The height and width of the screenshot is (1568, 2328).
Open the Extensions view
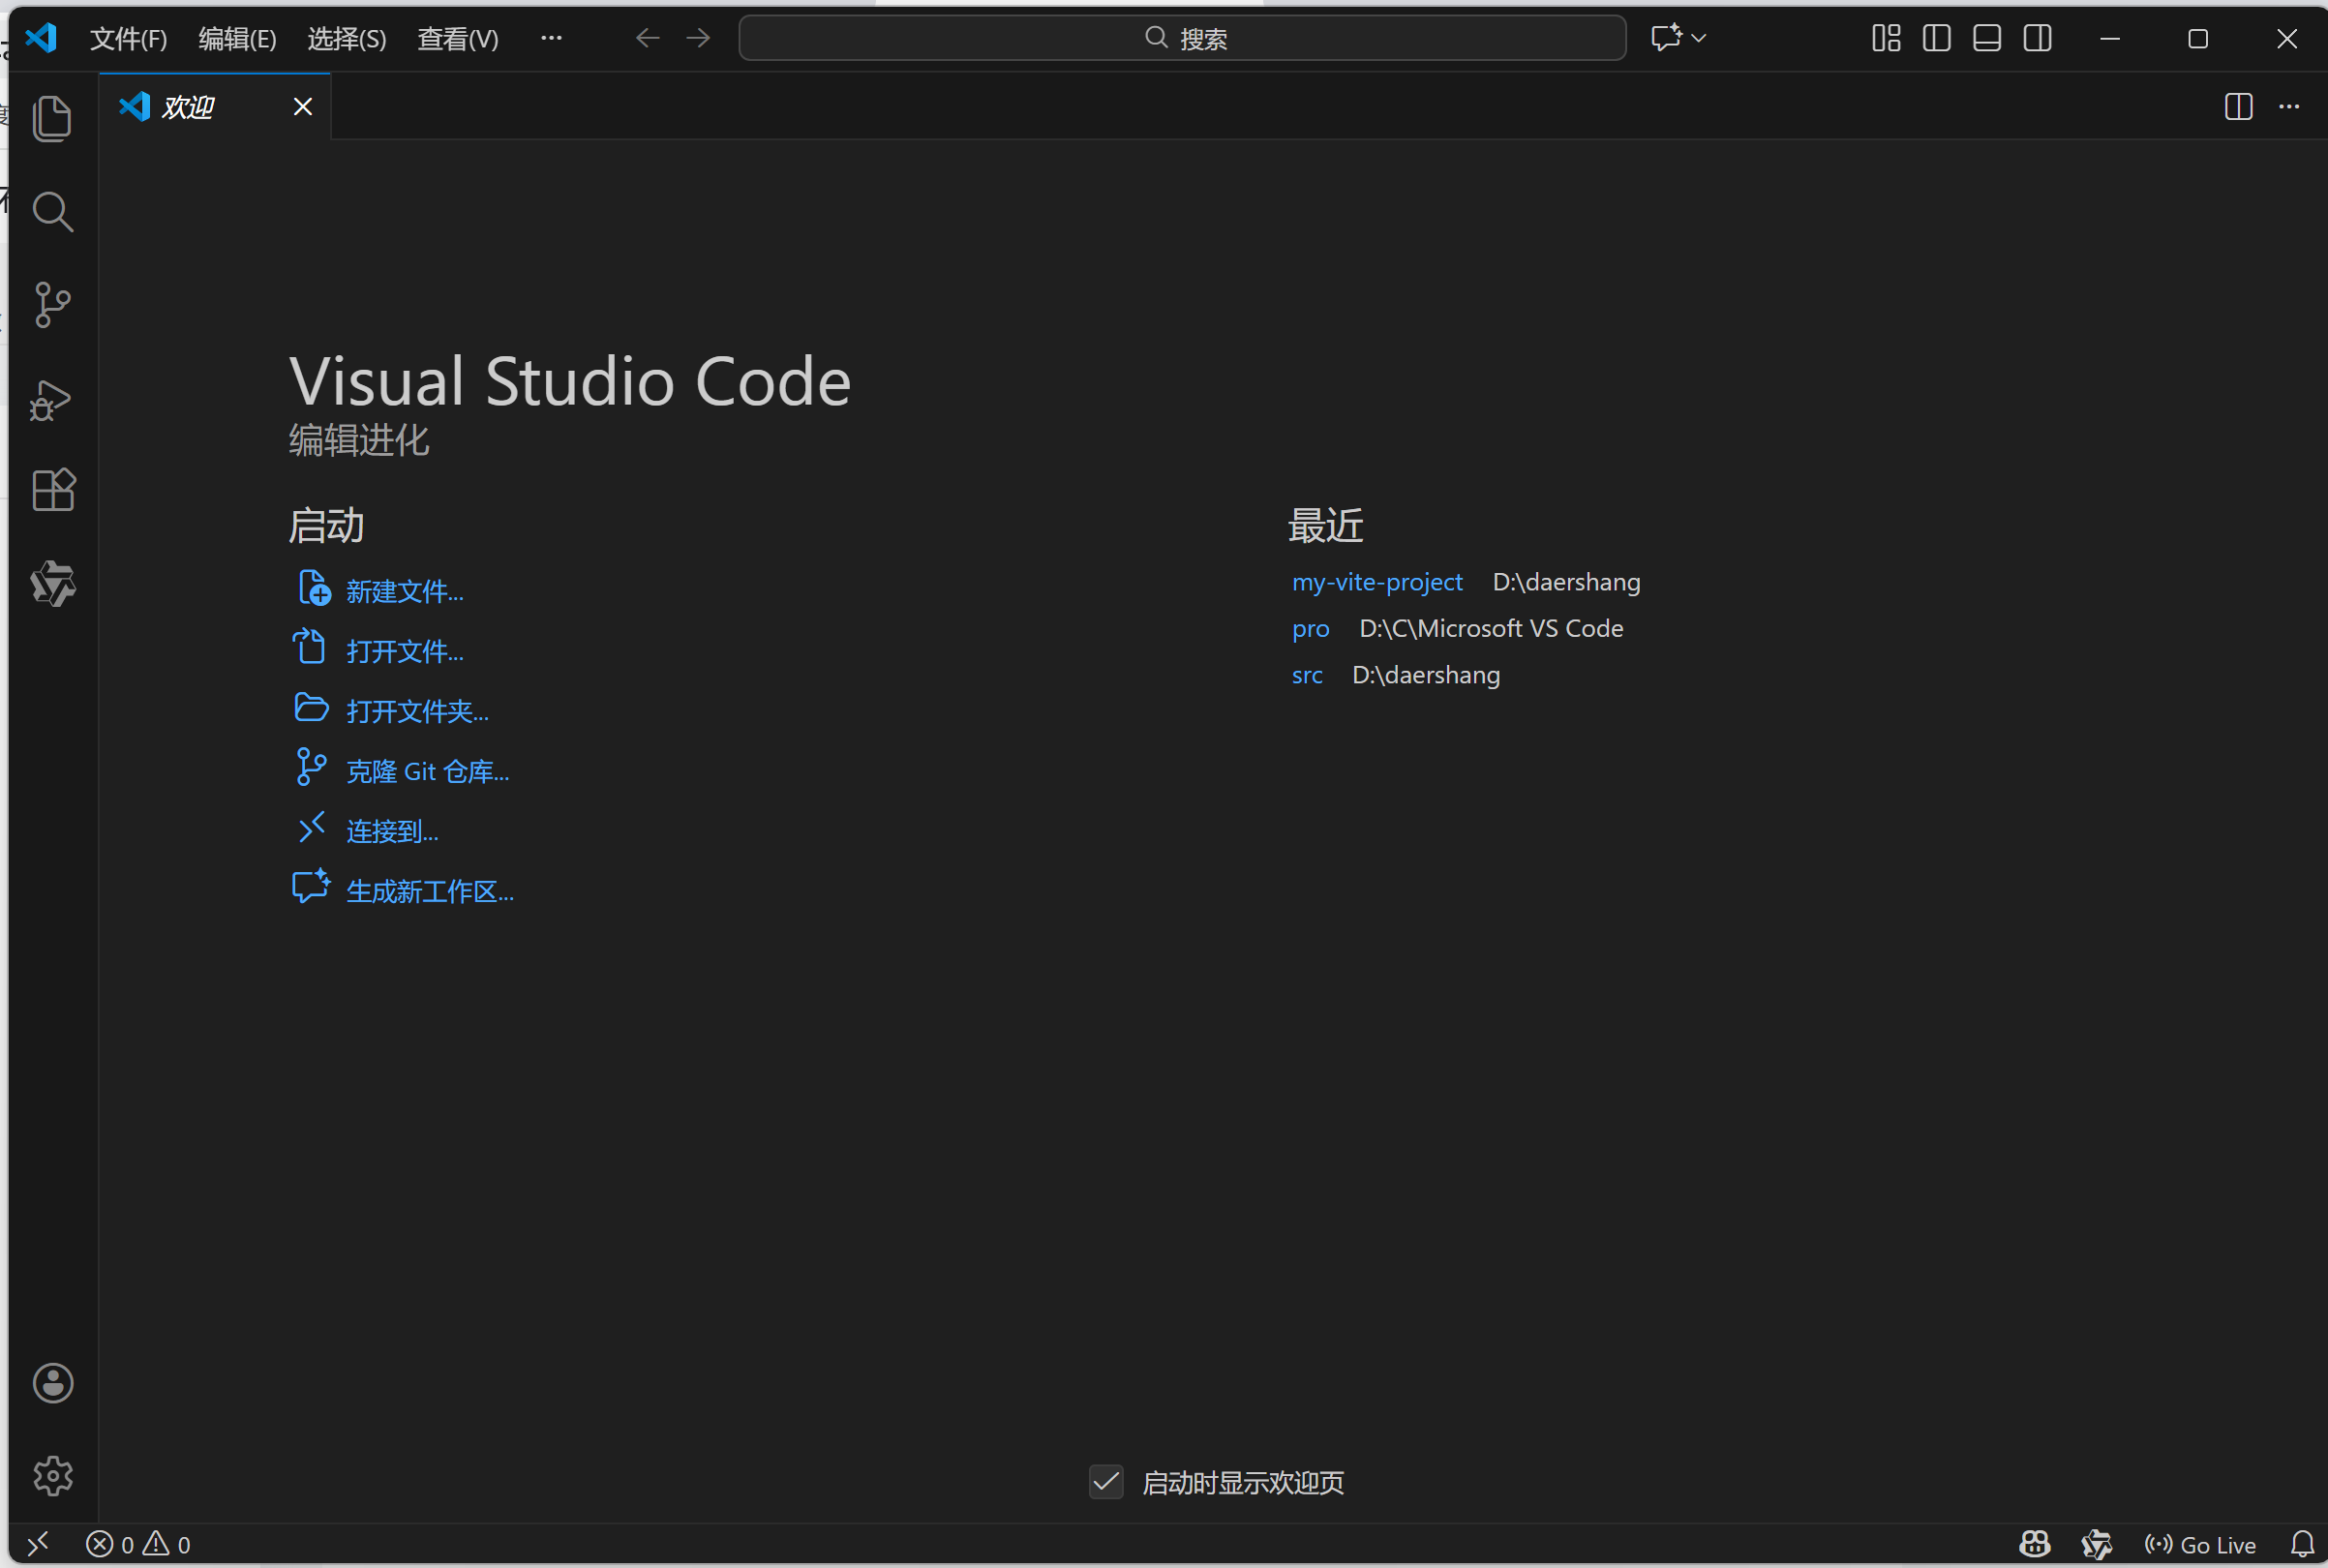point(52,490)
